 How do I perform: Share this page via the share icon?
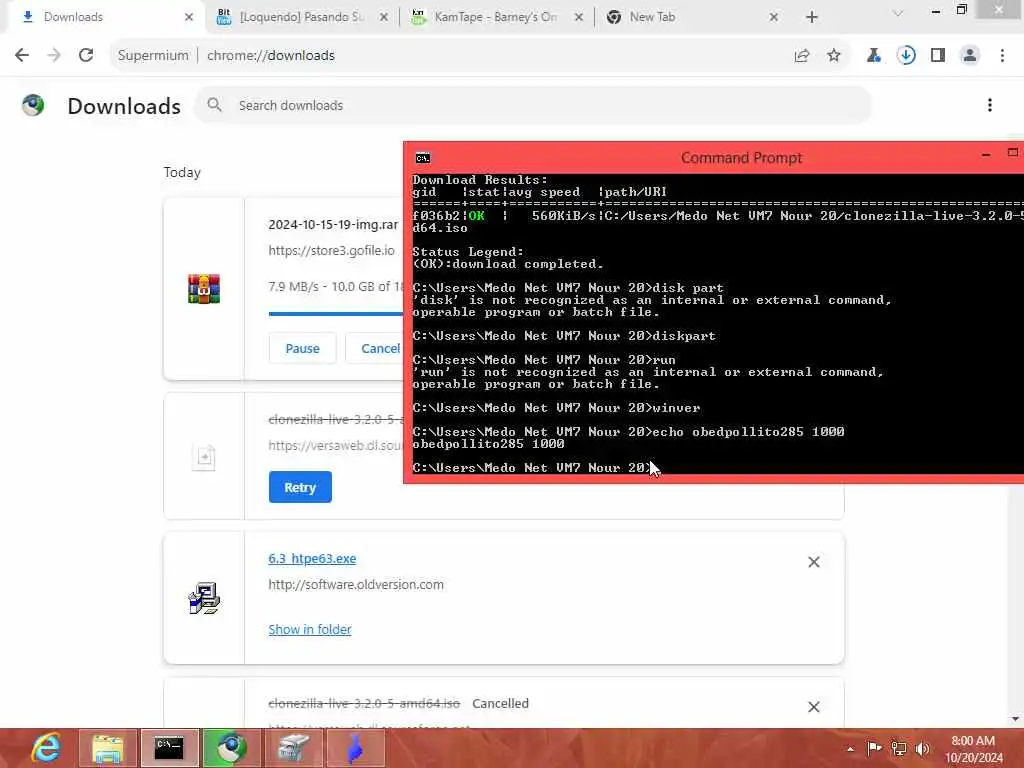802,56
